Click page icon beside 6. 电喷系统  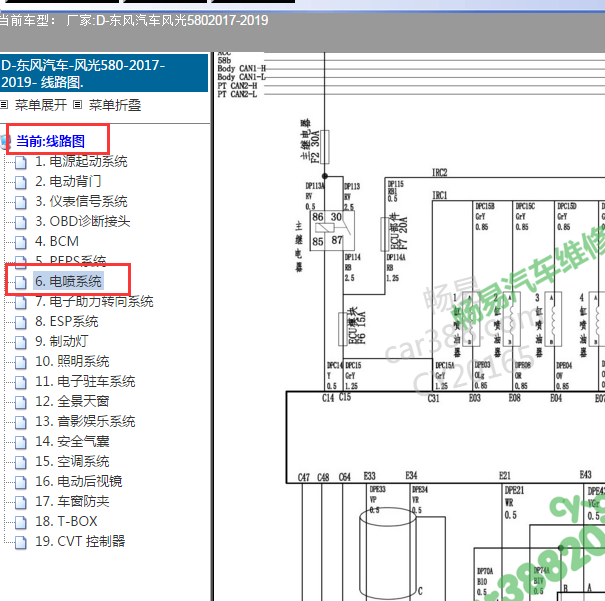tap(21, 282)
